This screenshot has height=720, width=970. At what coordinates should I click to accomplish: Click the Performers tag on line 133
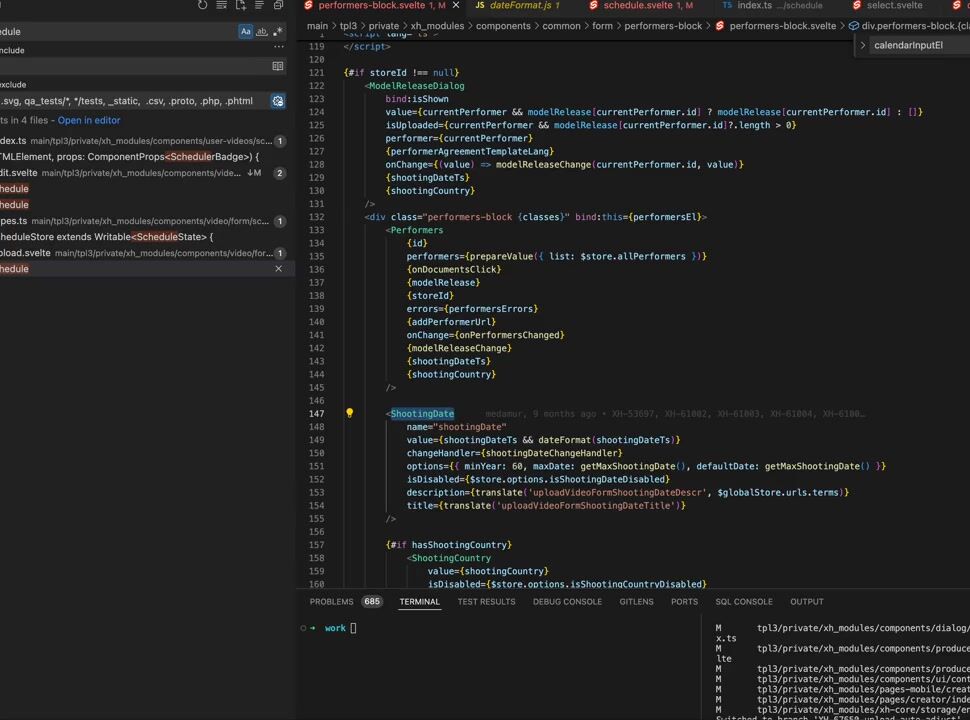416,230
